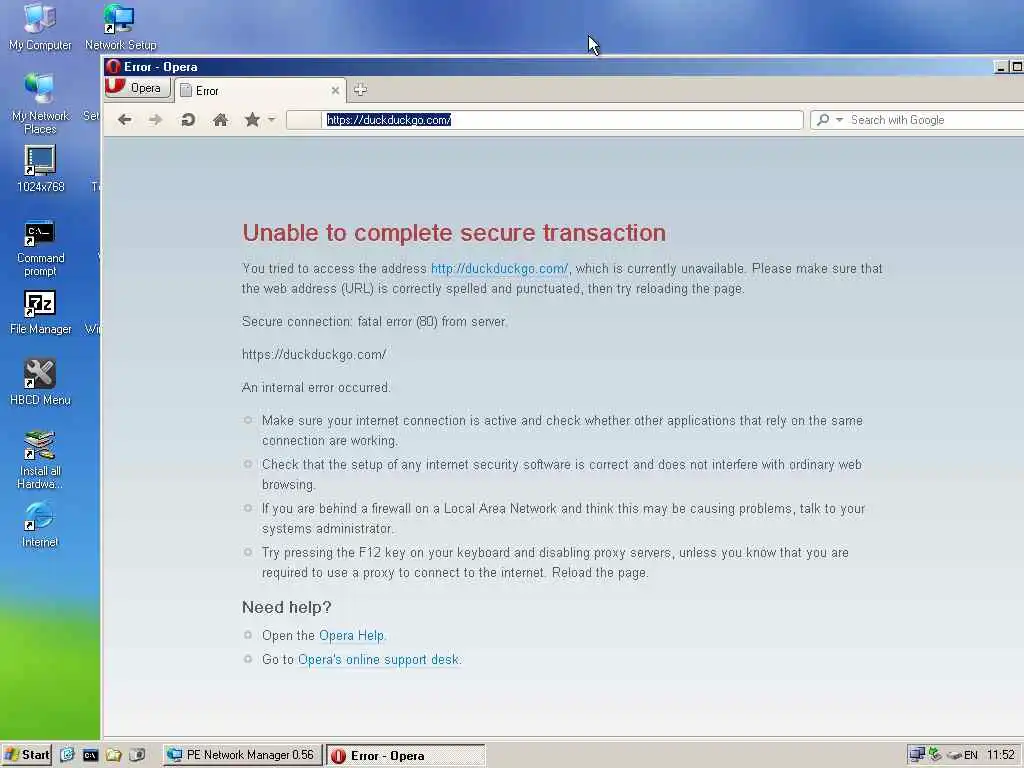Click the command prompt quick launch icon

pyautogui.click(x=90, y=755)
